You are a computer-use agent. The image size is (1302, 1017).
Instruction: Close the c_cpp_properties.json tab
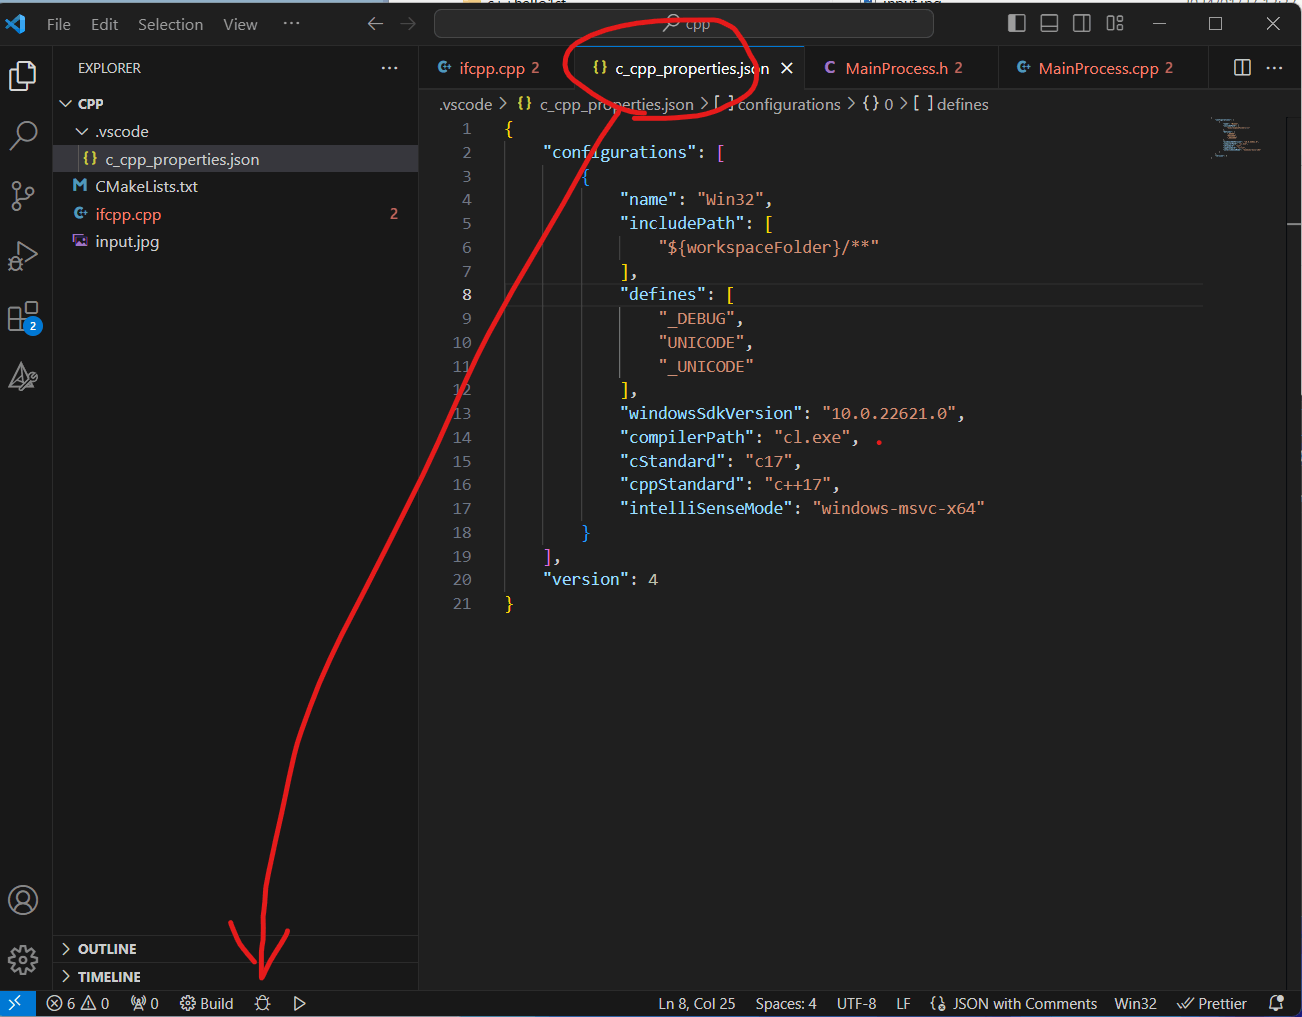click(x=787, y=68)
